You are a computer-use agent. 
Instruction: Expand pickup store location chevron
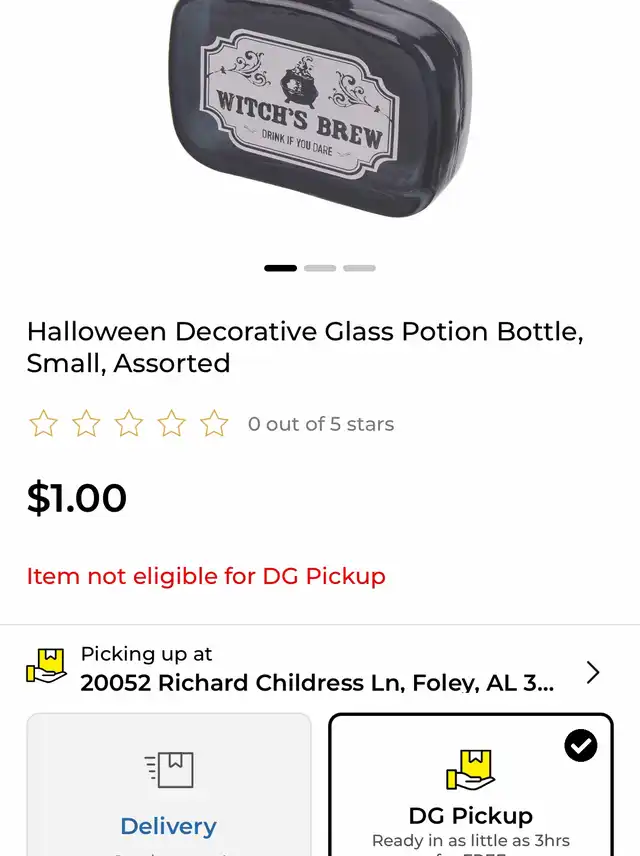click(593, 672)
